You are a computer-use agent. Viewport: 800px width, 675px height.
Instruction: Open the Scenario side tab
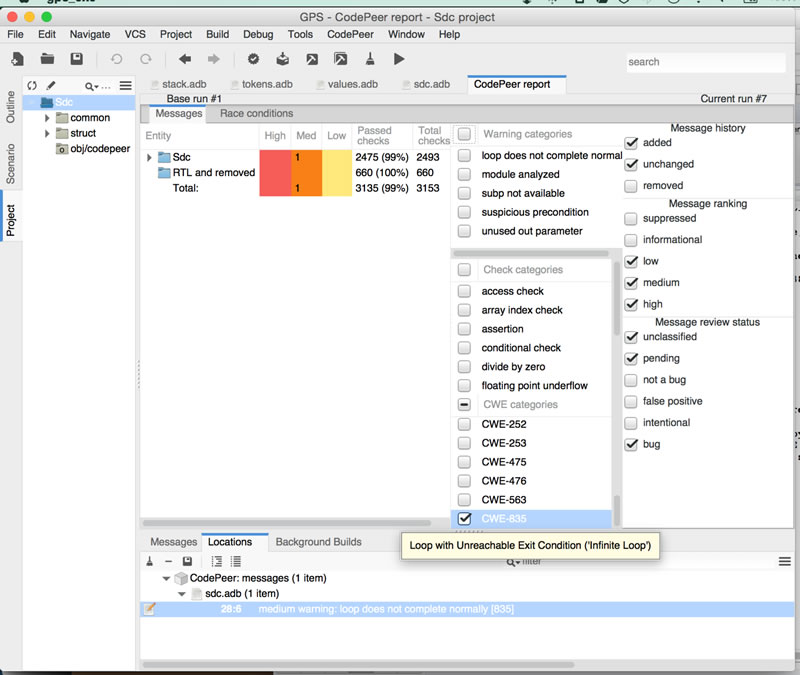pyautogui.click(x=10, y=164)
